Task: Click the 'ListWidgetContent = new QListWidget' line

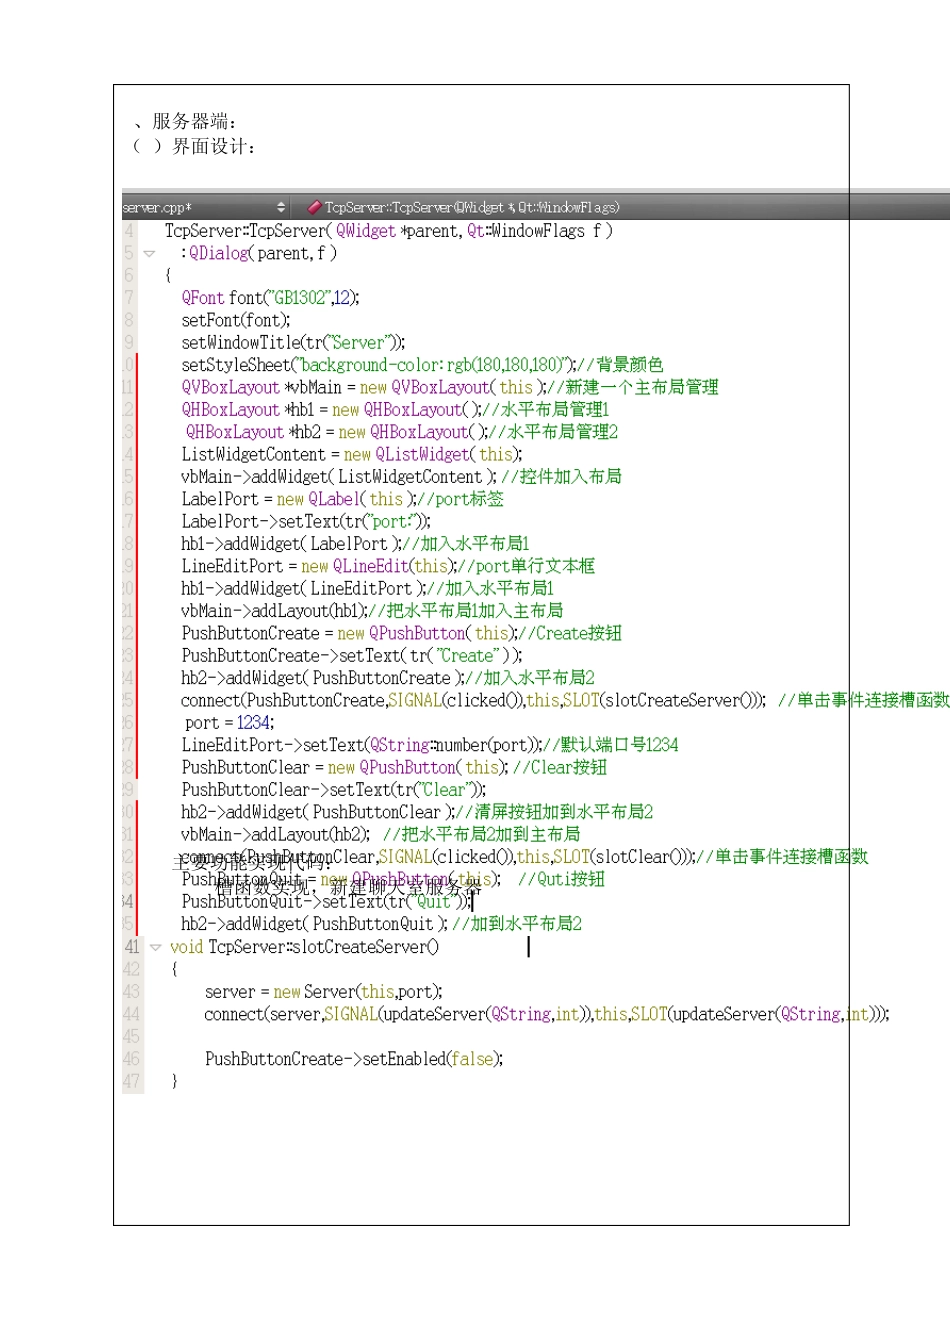Action: pyautogui.click(x=351, y=455)
